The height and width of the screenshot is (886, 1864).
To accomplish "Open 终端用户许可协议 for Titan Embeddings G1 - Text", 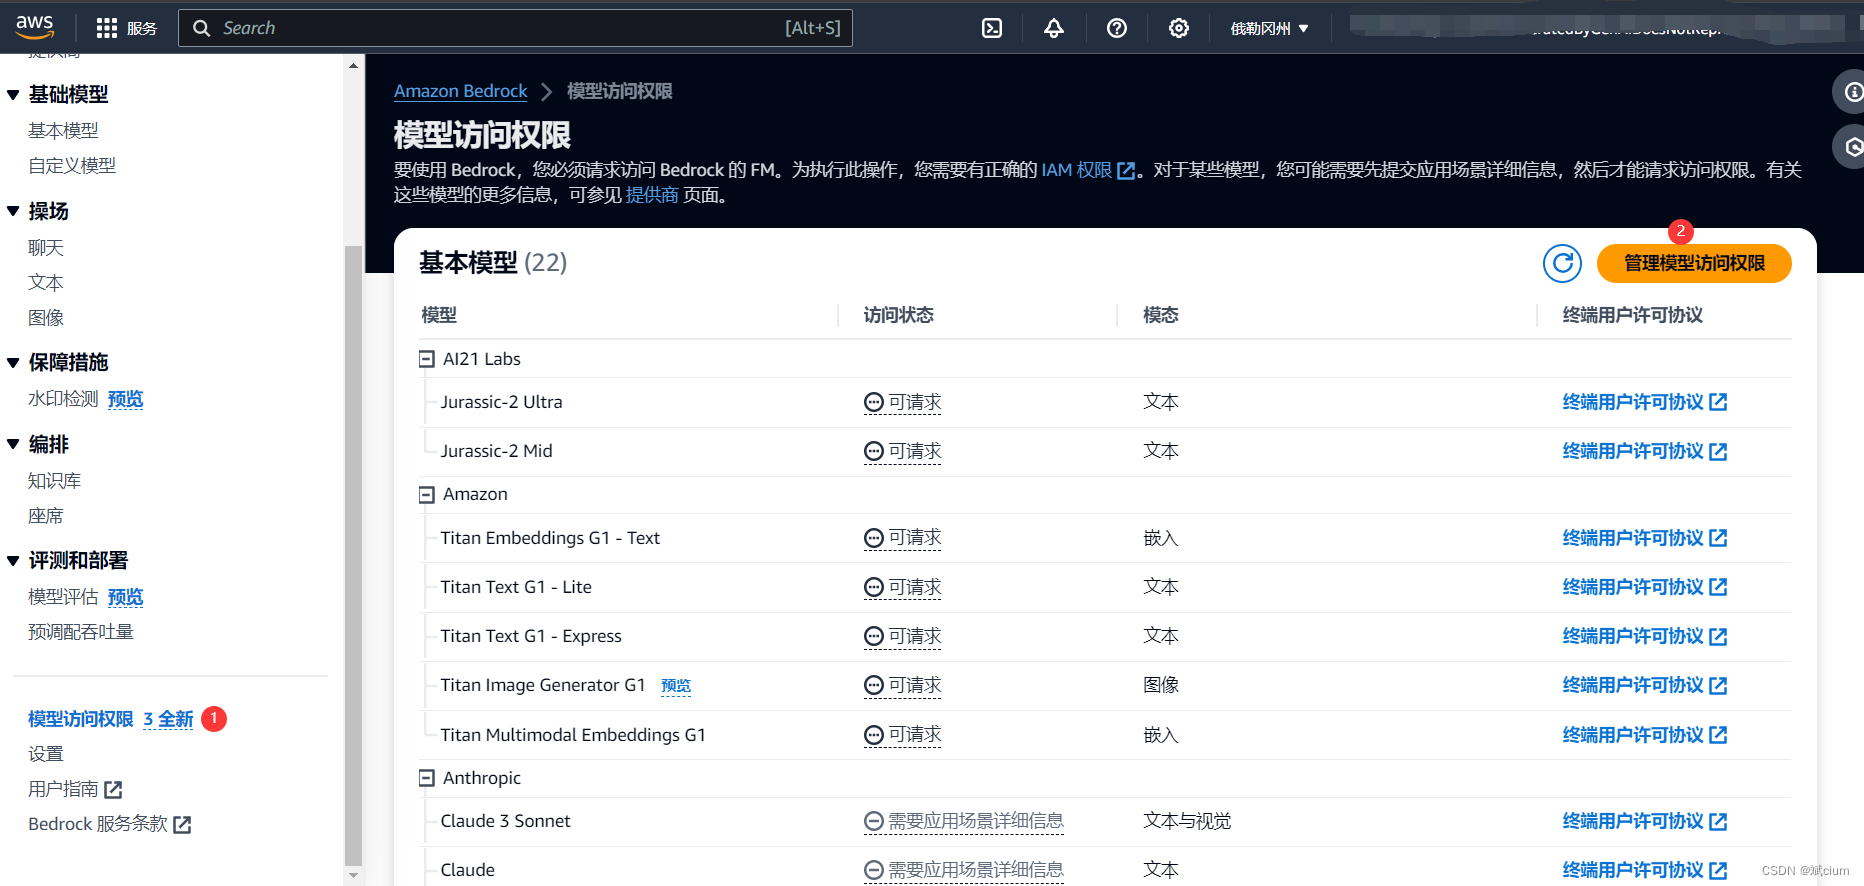I will [x=1644, y=538].
